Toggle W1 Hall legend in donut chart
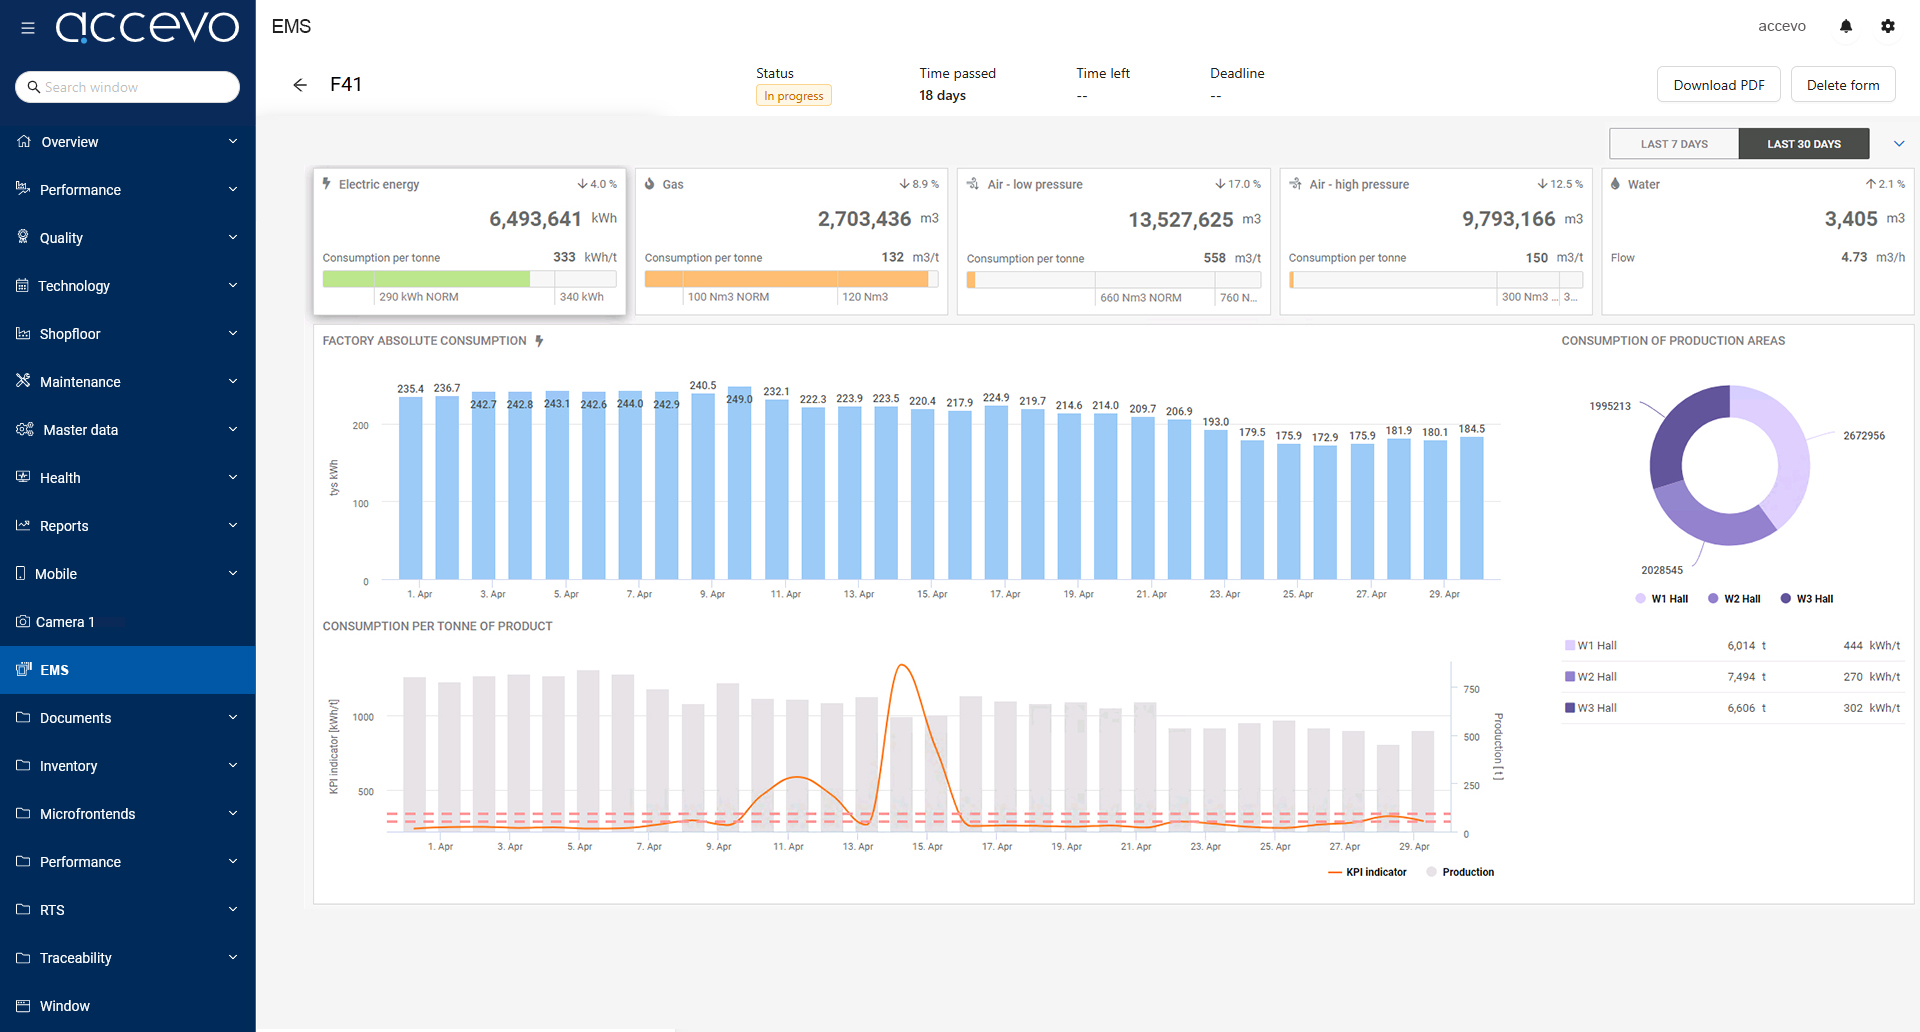The image size is (1920, 1032). tap(1662, 599)
